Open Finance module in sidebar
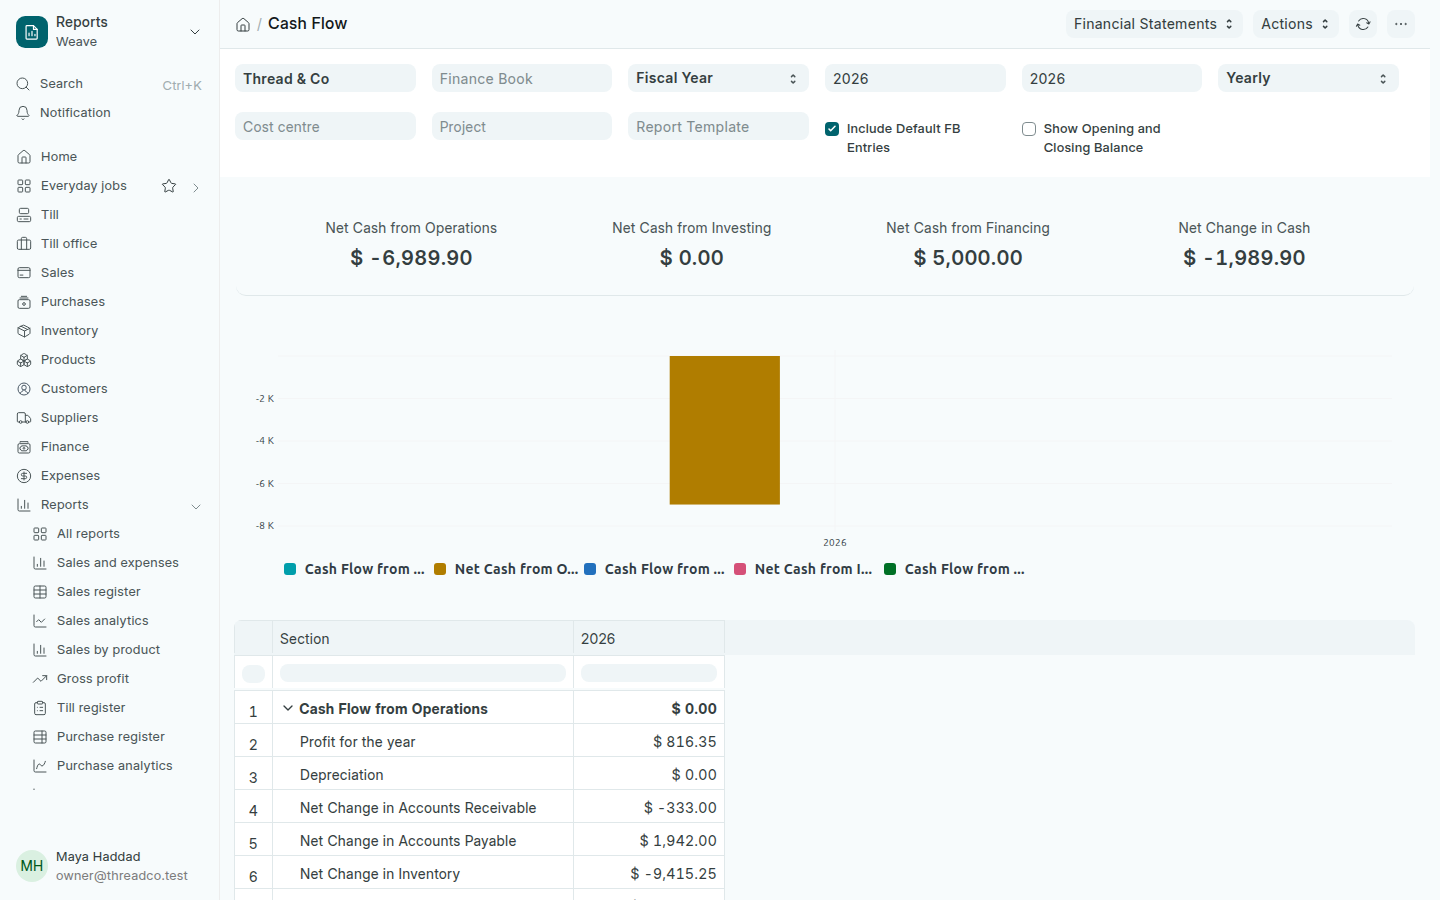This screenshot has width=1440, height=900. coord(109,447)
